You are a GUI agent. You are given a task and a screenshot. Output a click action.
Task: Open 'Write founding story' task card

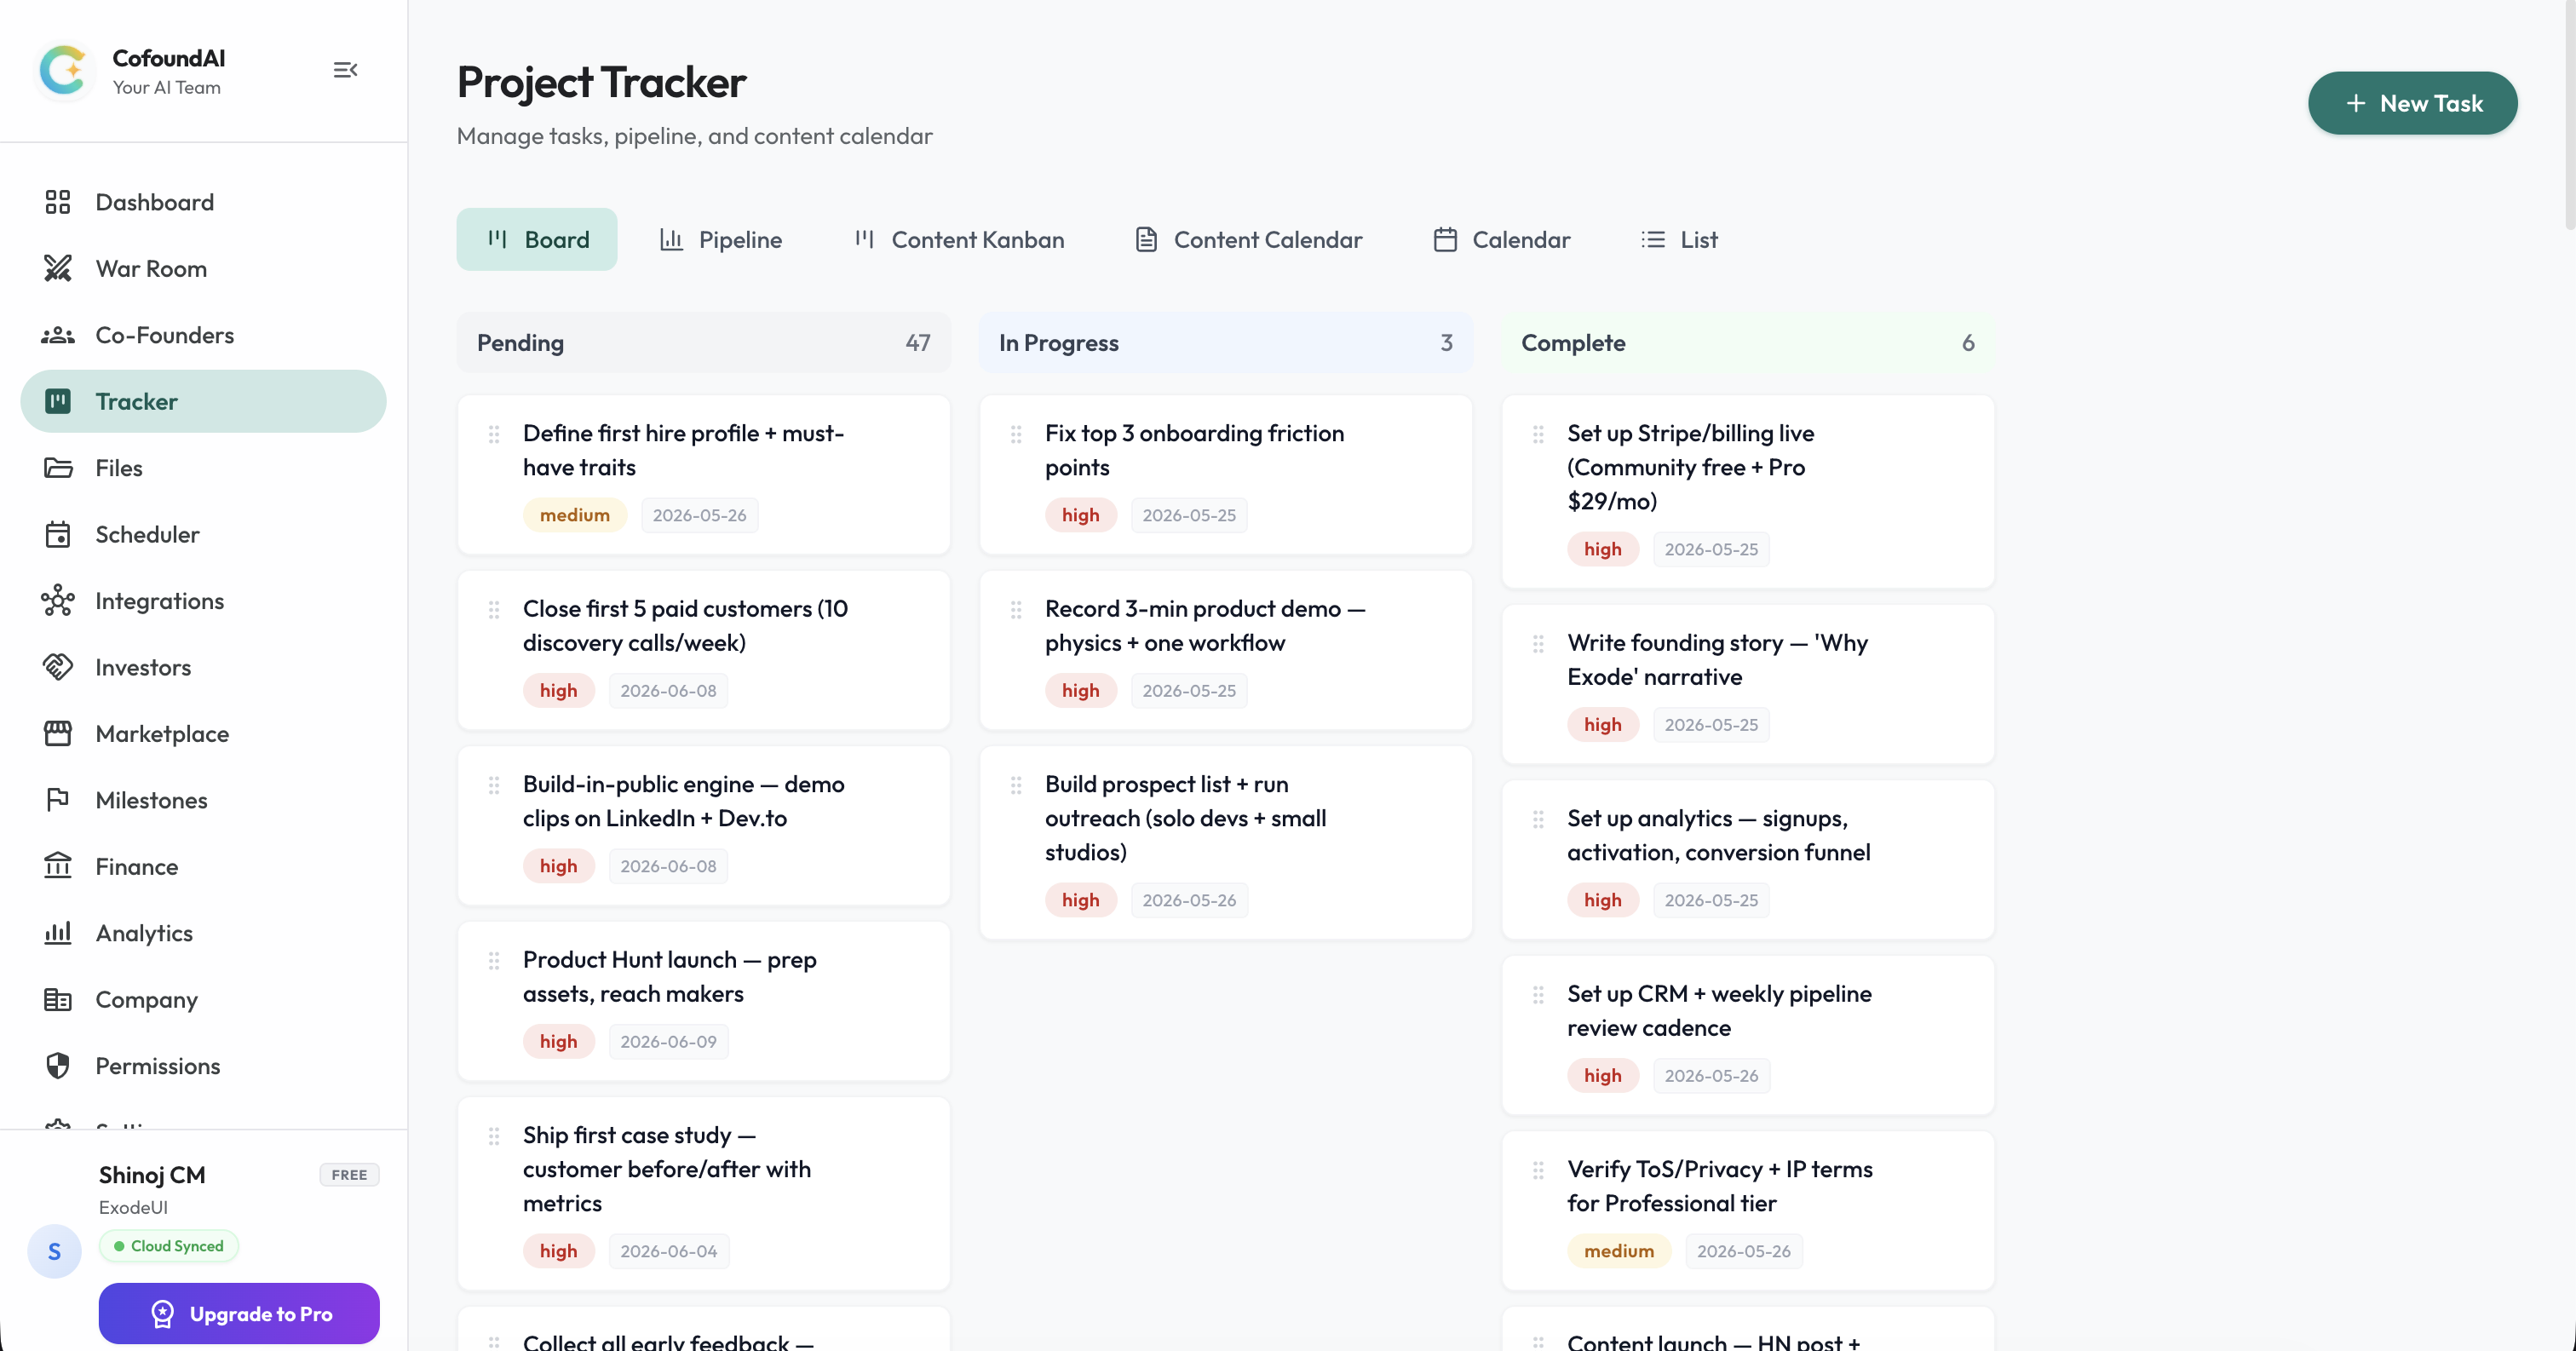1748,683
